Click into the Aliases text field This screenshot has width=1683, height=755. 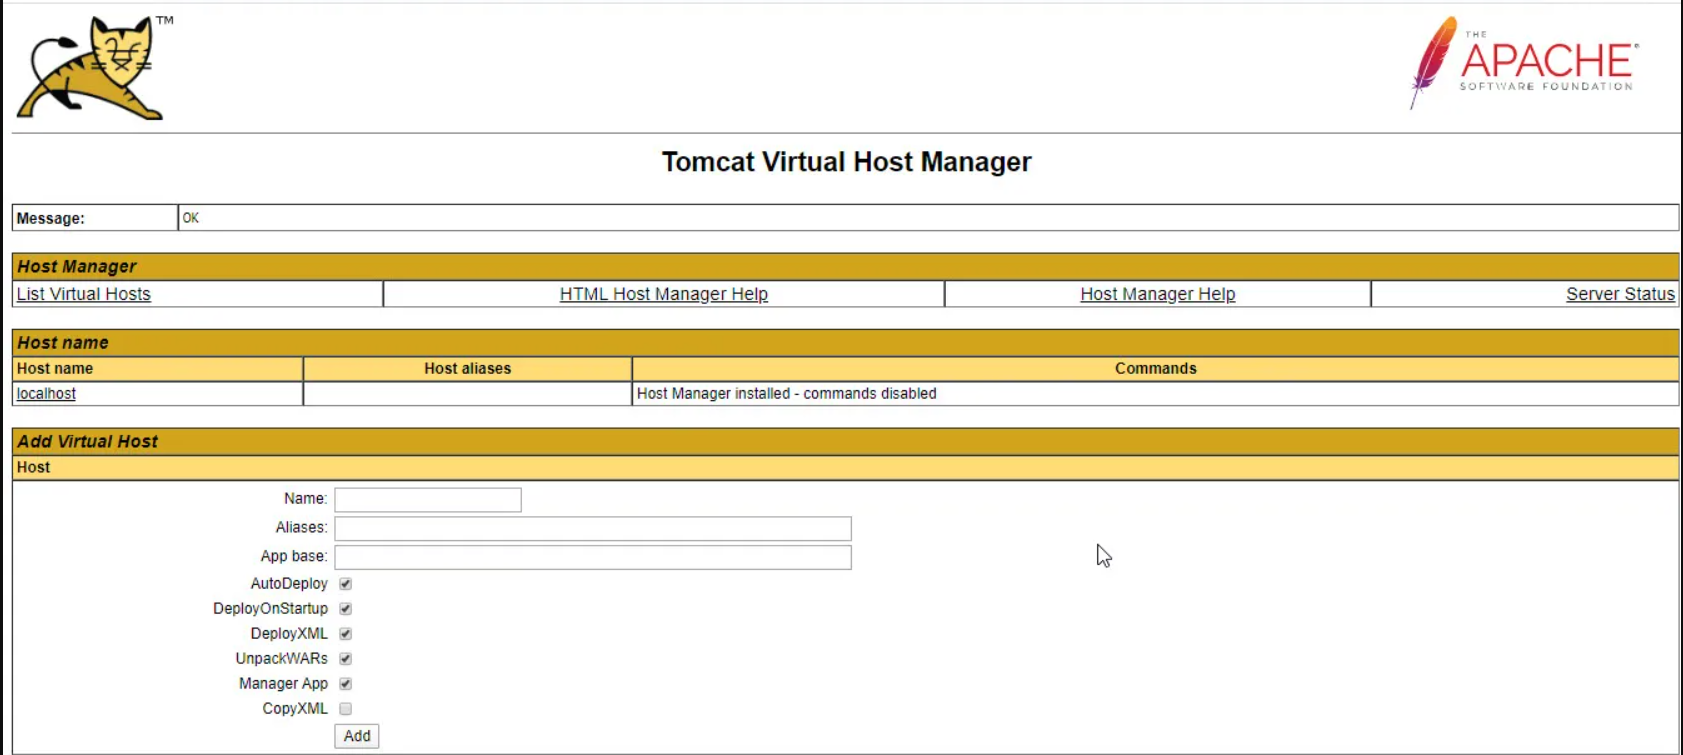(592, 528)
